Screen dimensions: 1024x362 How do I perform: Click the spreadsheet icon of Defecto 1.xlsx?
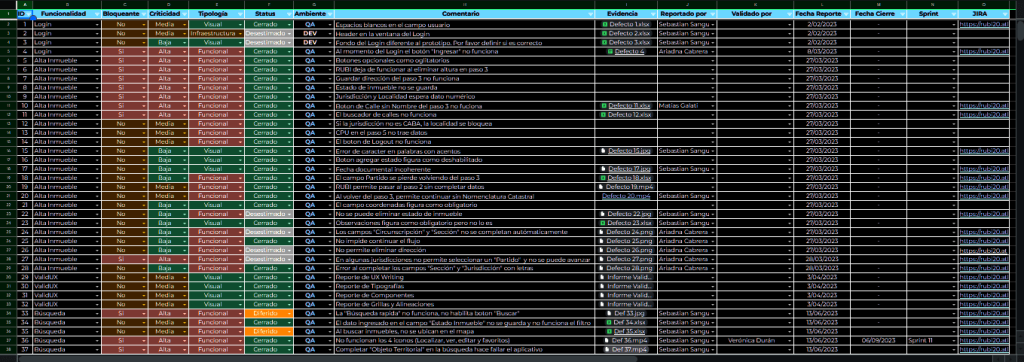(605, 24)
